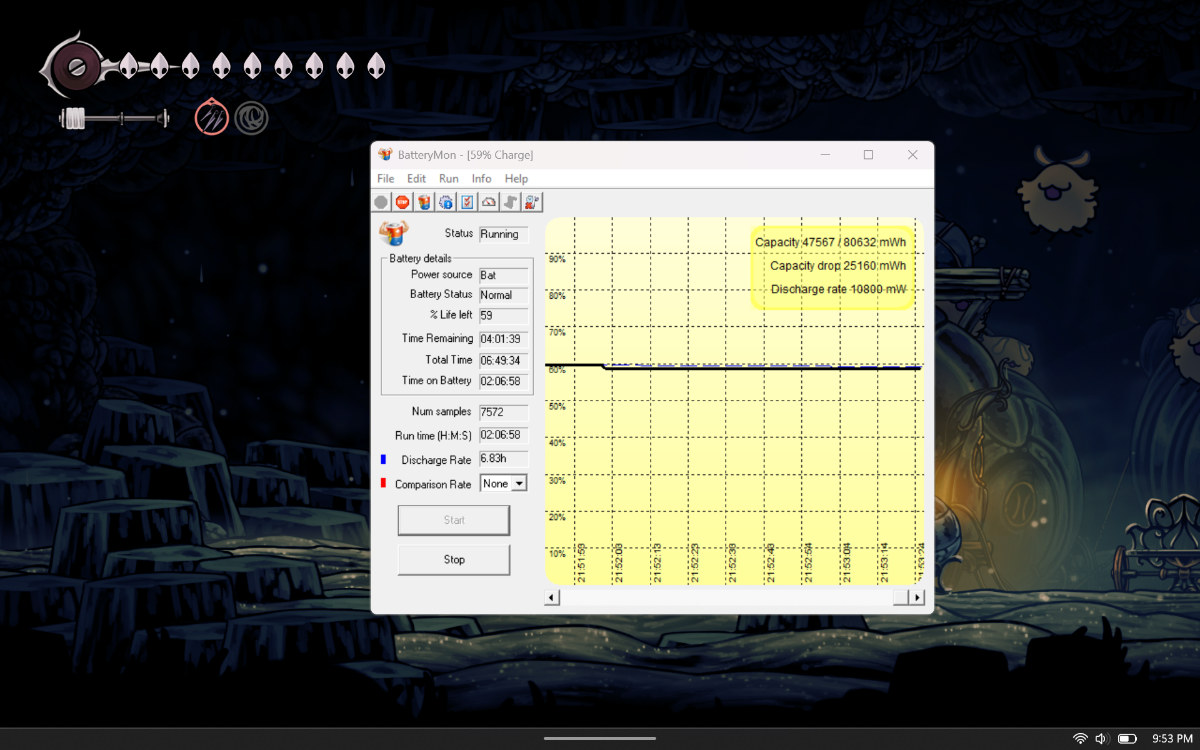Image resolution: width=1200 pixels, height=750 pixels.
Task: Click the greyed-out octagon start toolbar icon
Action: [381, 202]
